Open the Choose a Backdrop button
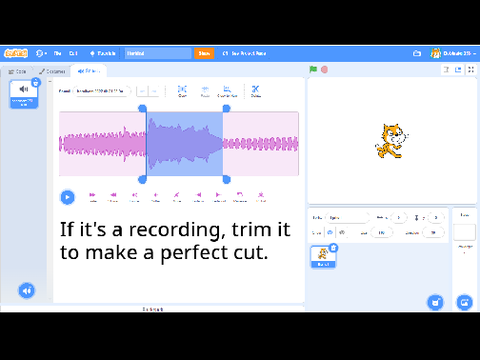The width and height of the screenshot is (480, 360). pyautogui.click(x=464, y=302)
